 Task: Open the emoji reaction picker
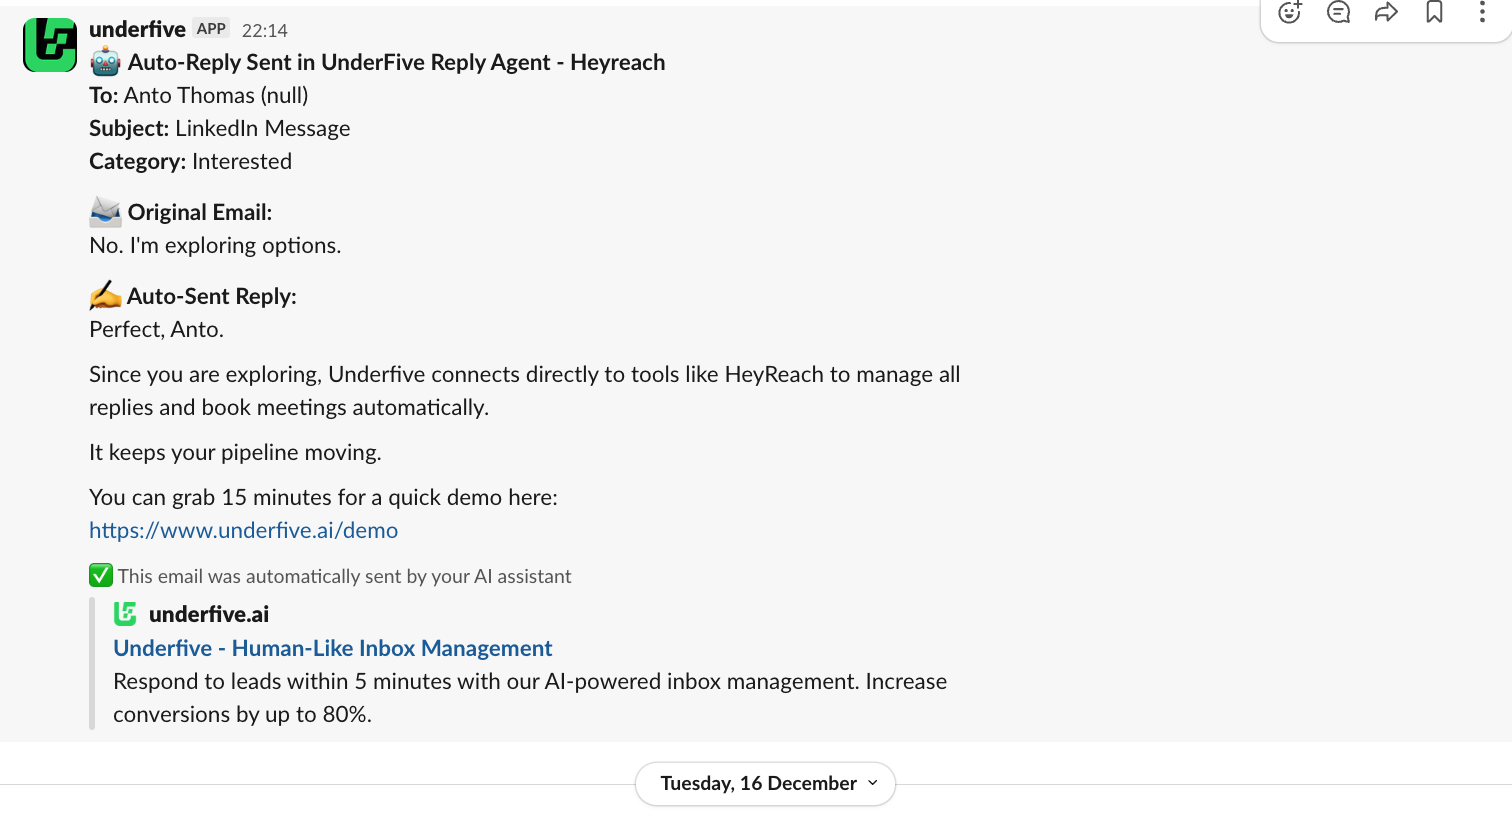tap(1290, 13)
